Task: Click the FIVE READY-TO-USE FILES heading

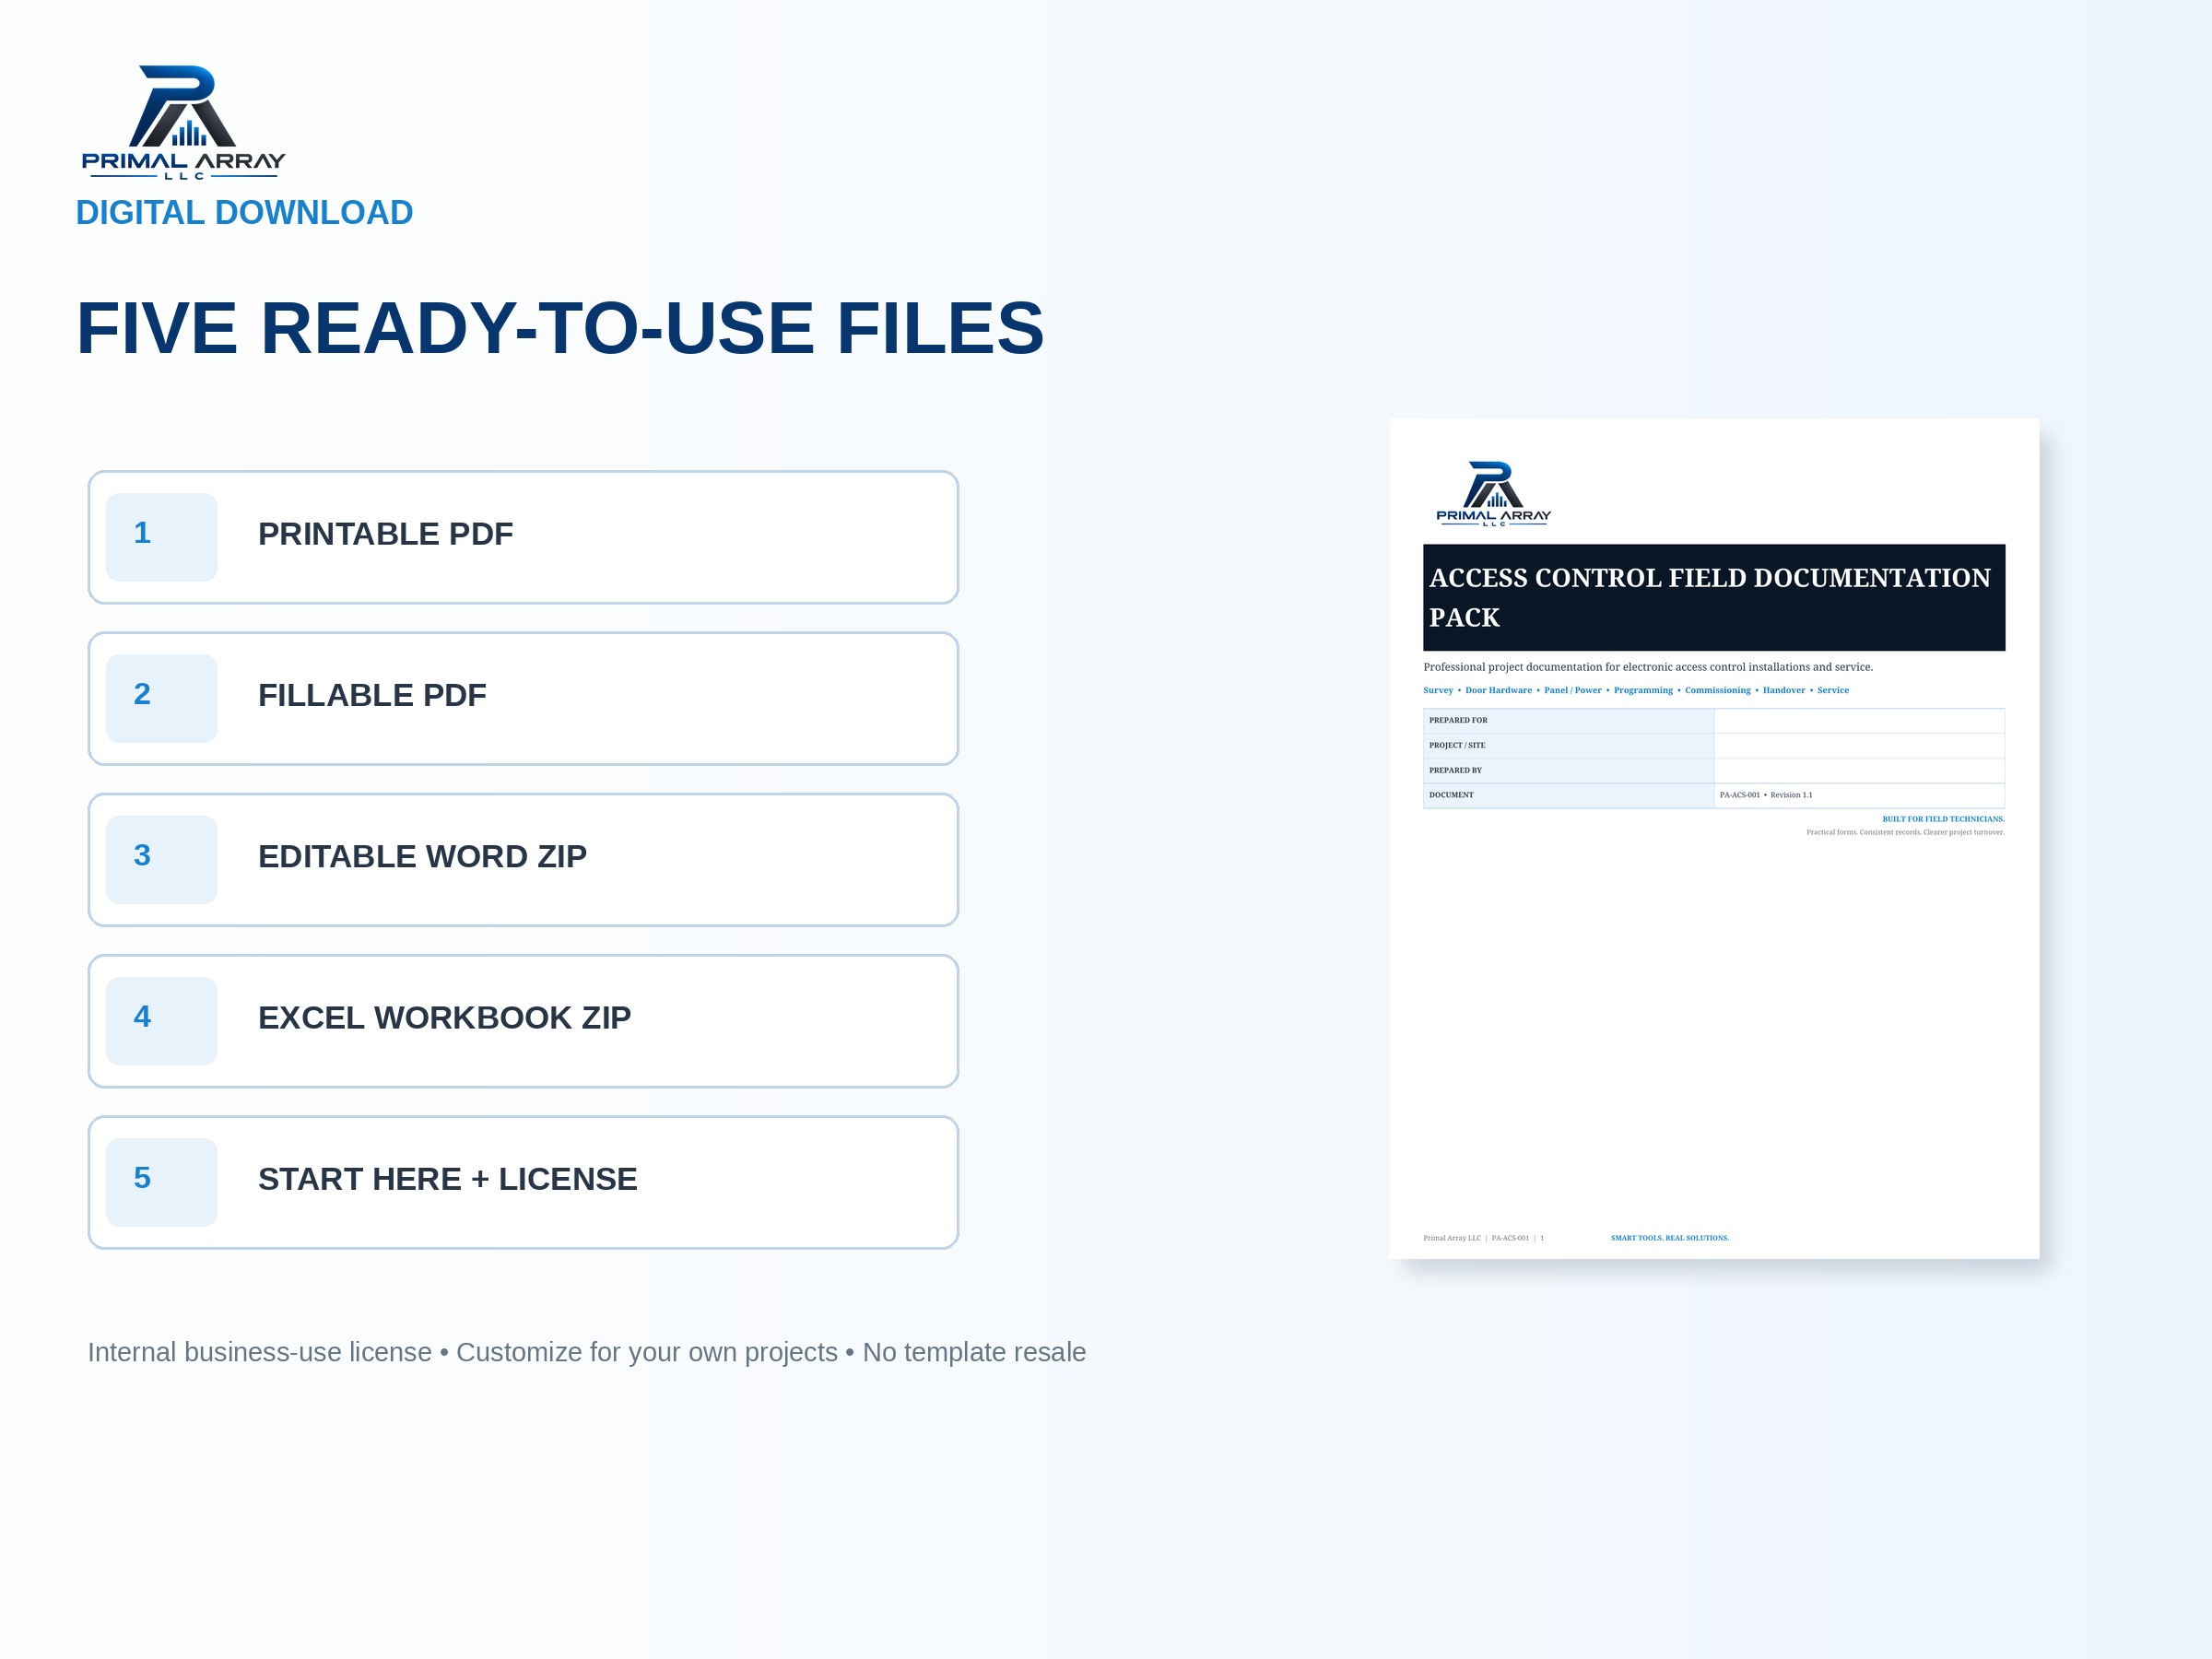Action: [560, 328]
